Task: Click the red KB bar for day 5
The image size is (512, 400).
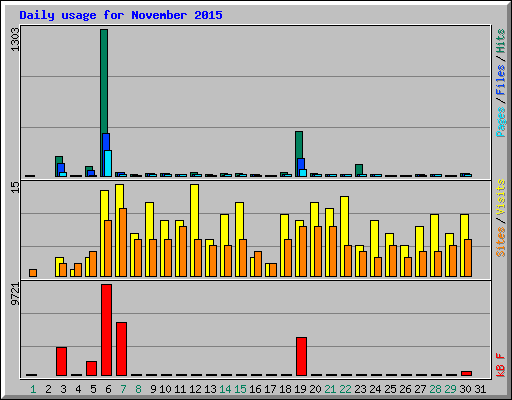Action: click(x=91, y=368)
